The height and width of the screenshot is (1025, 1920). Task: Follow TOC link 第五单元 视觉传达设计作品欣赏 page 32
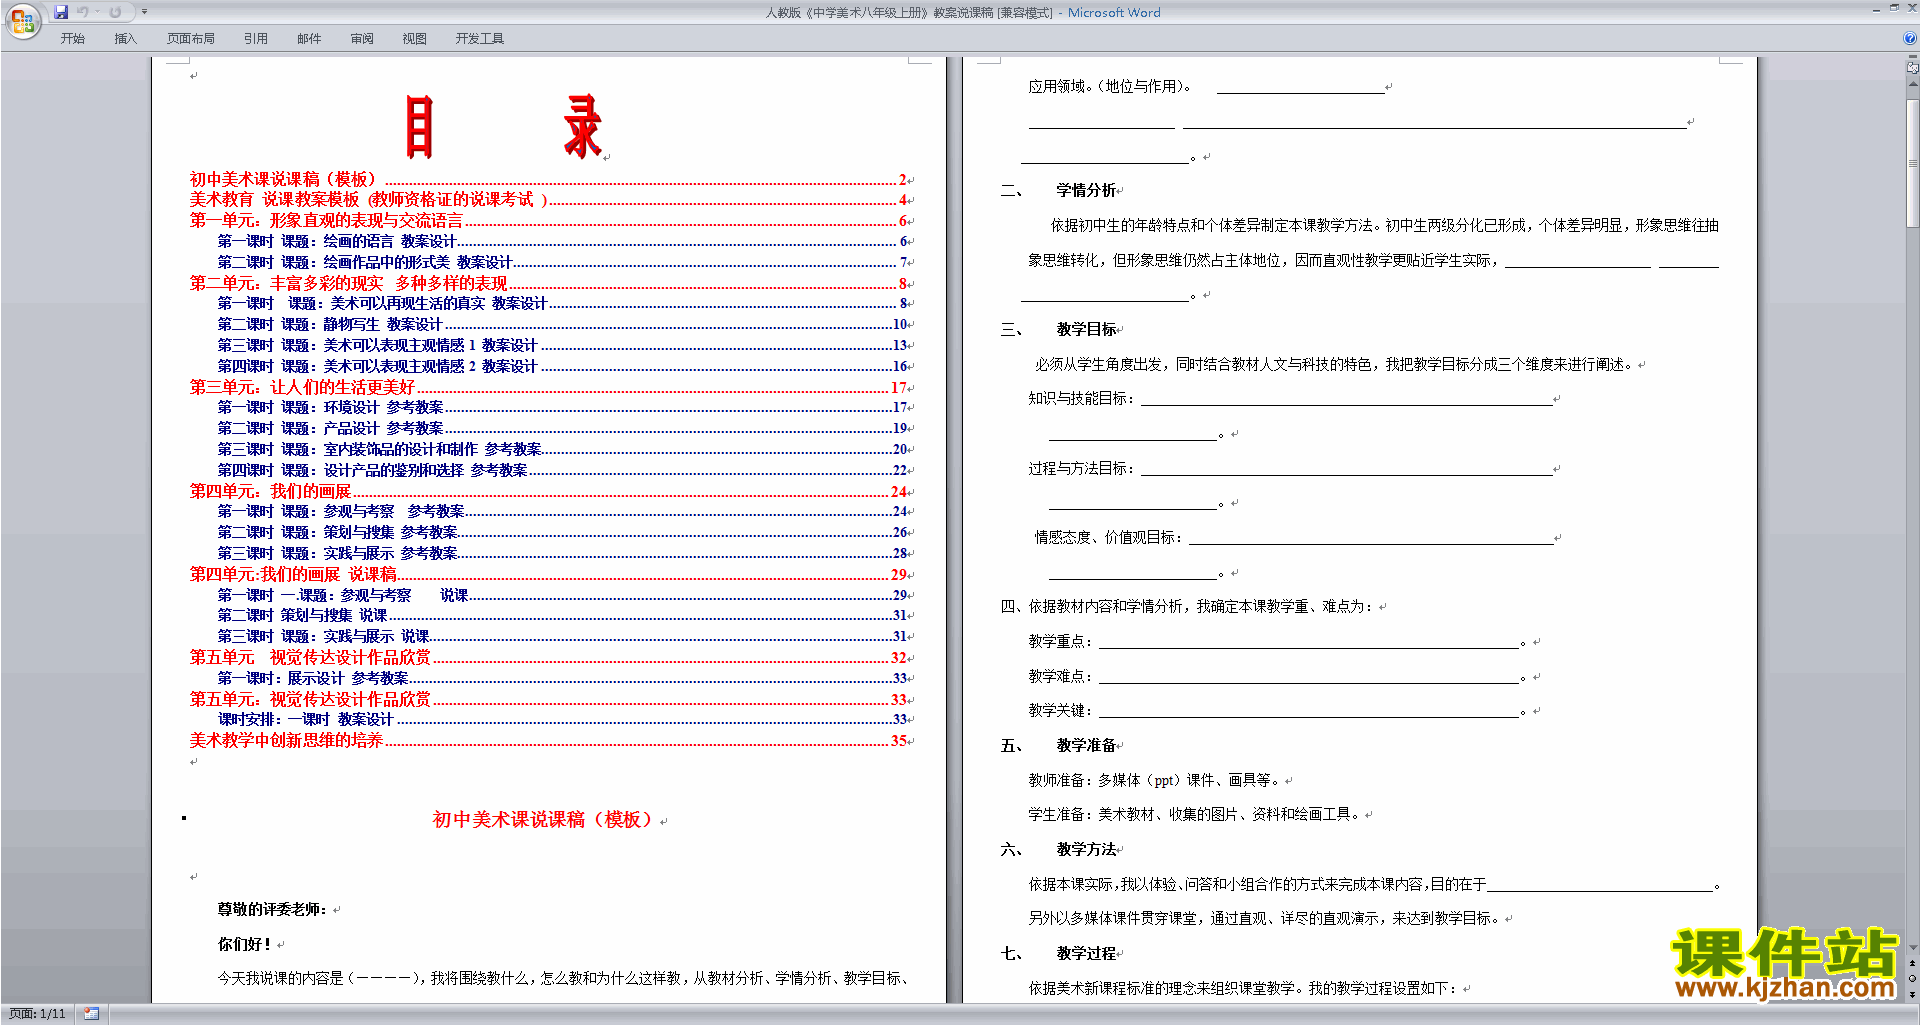(548, 657)
